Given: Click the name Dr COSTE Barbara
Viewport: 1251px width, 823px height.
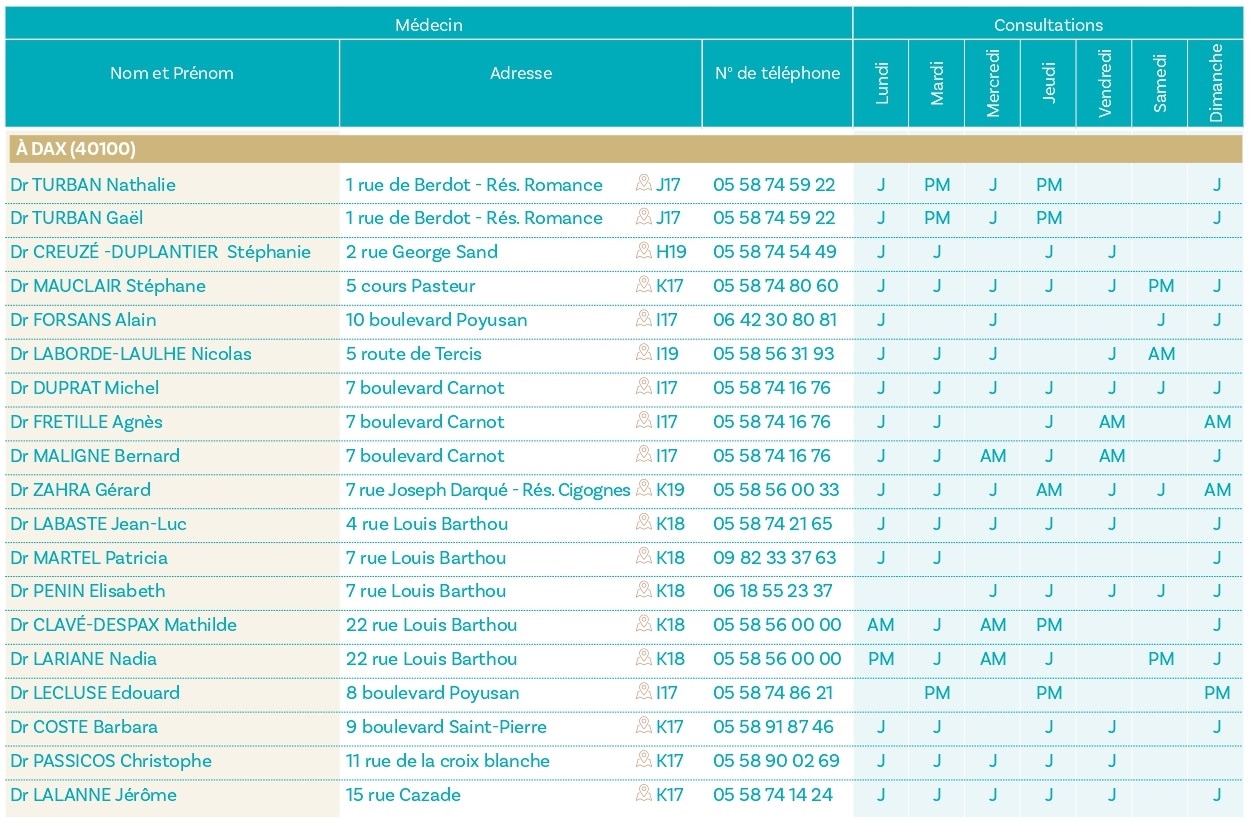Looking at the screenshot, I should click(x=84, y=726).
